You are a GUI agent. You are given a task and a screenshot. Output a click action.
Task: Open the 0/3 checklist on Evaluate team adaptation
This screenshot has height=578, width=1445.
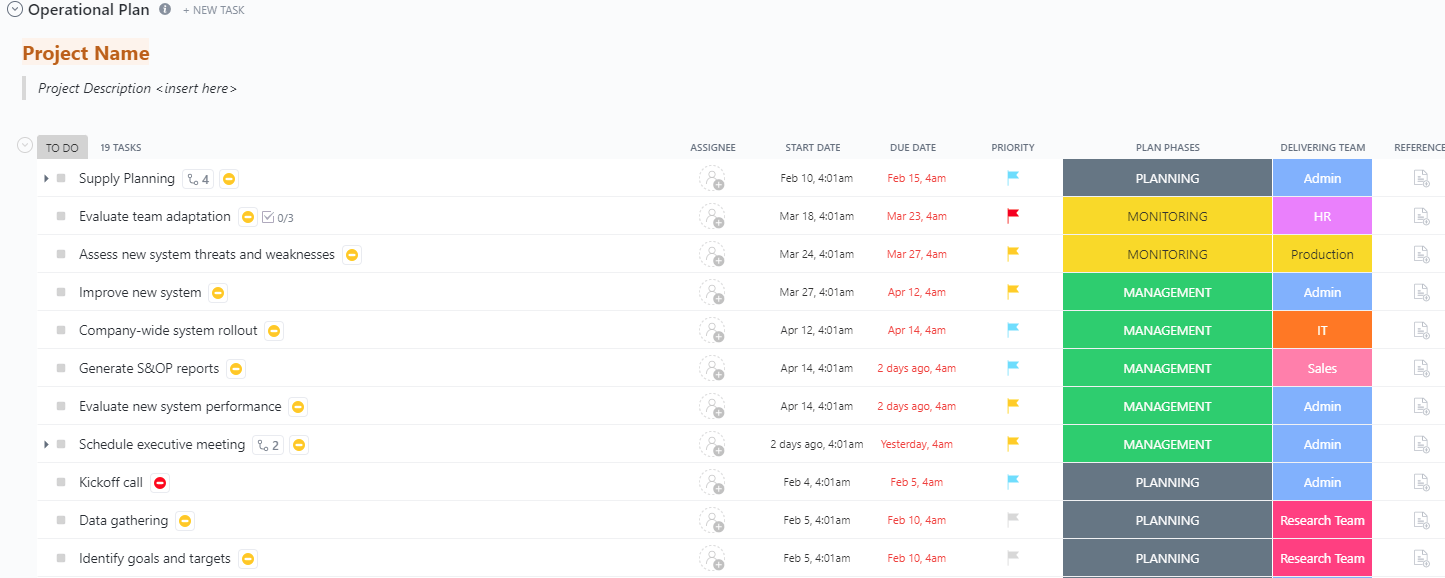277,217
